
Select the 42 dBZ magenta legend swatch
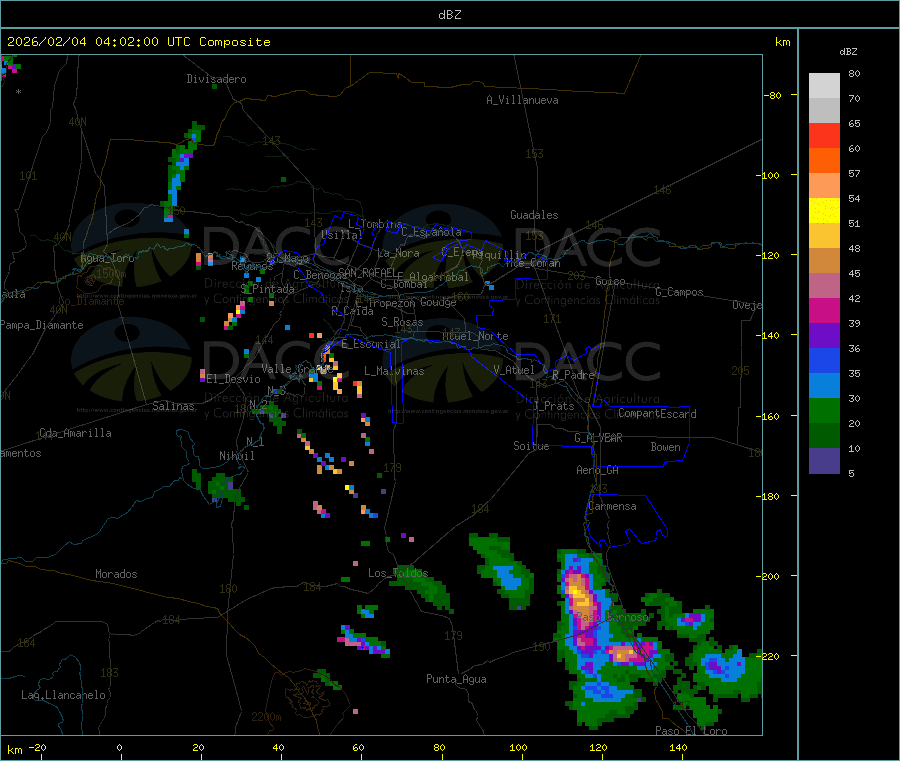[824, 310]
